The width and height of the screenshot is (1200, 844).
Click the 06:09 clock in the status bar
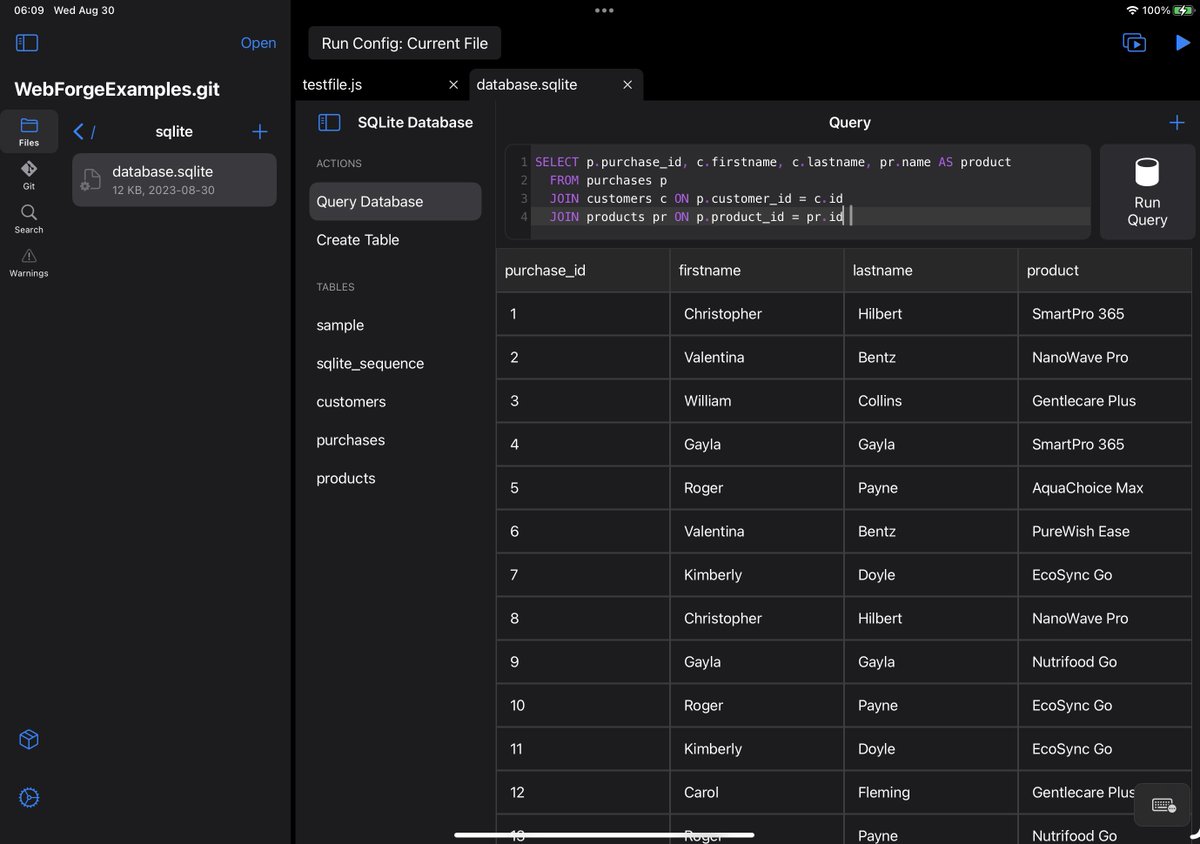pos(29,10)
